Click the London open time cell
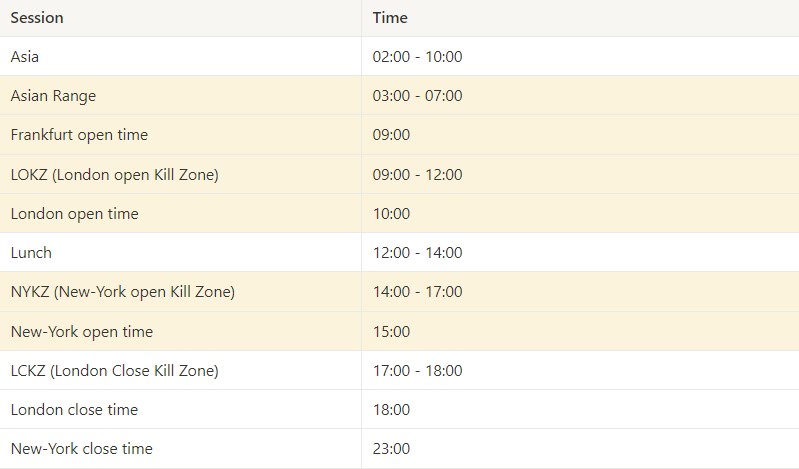 tap(180, 214)
